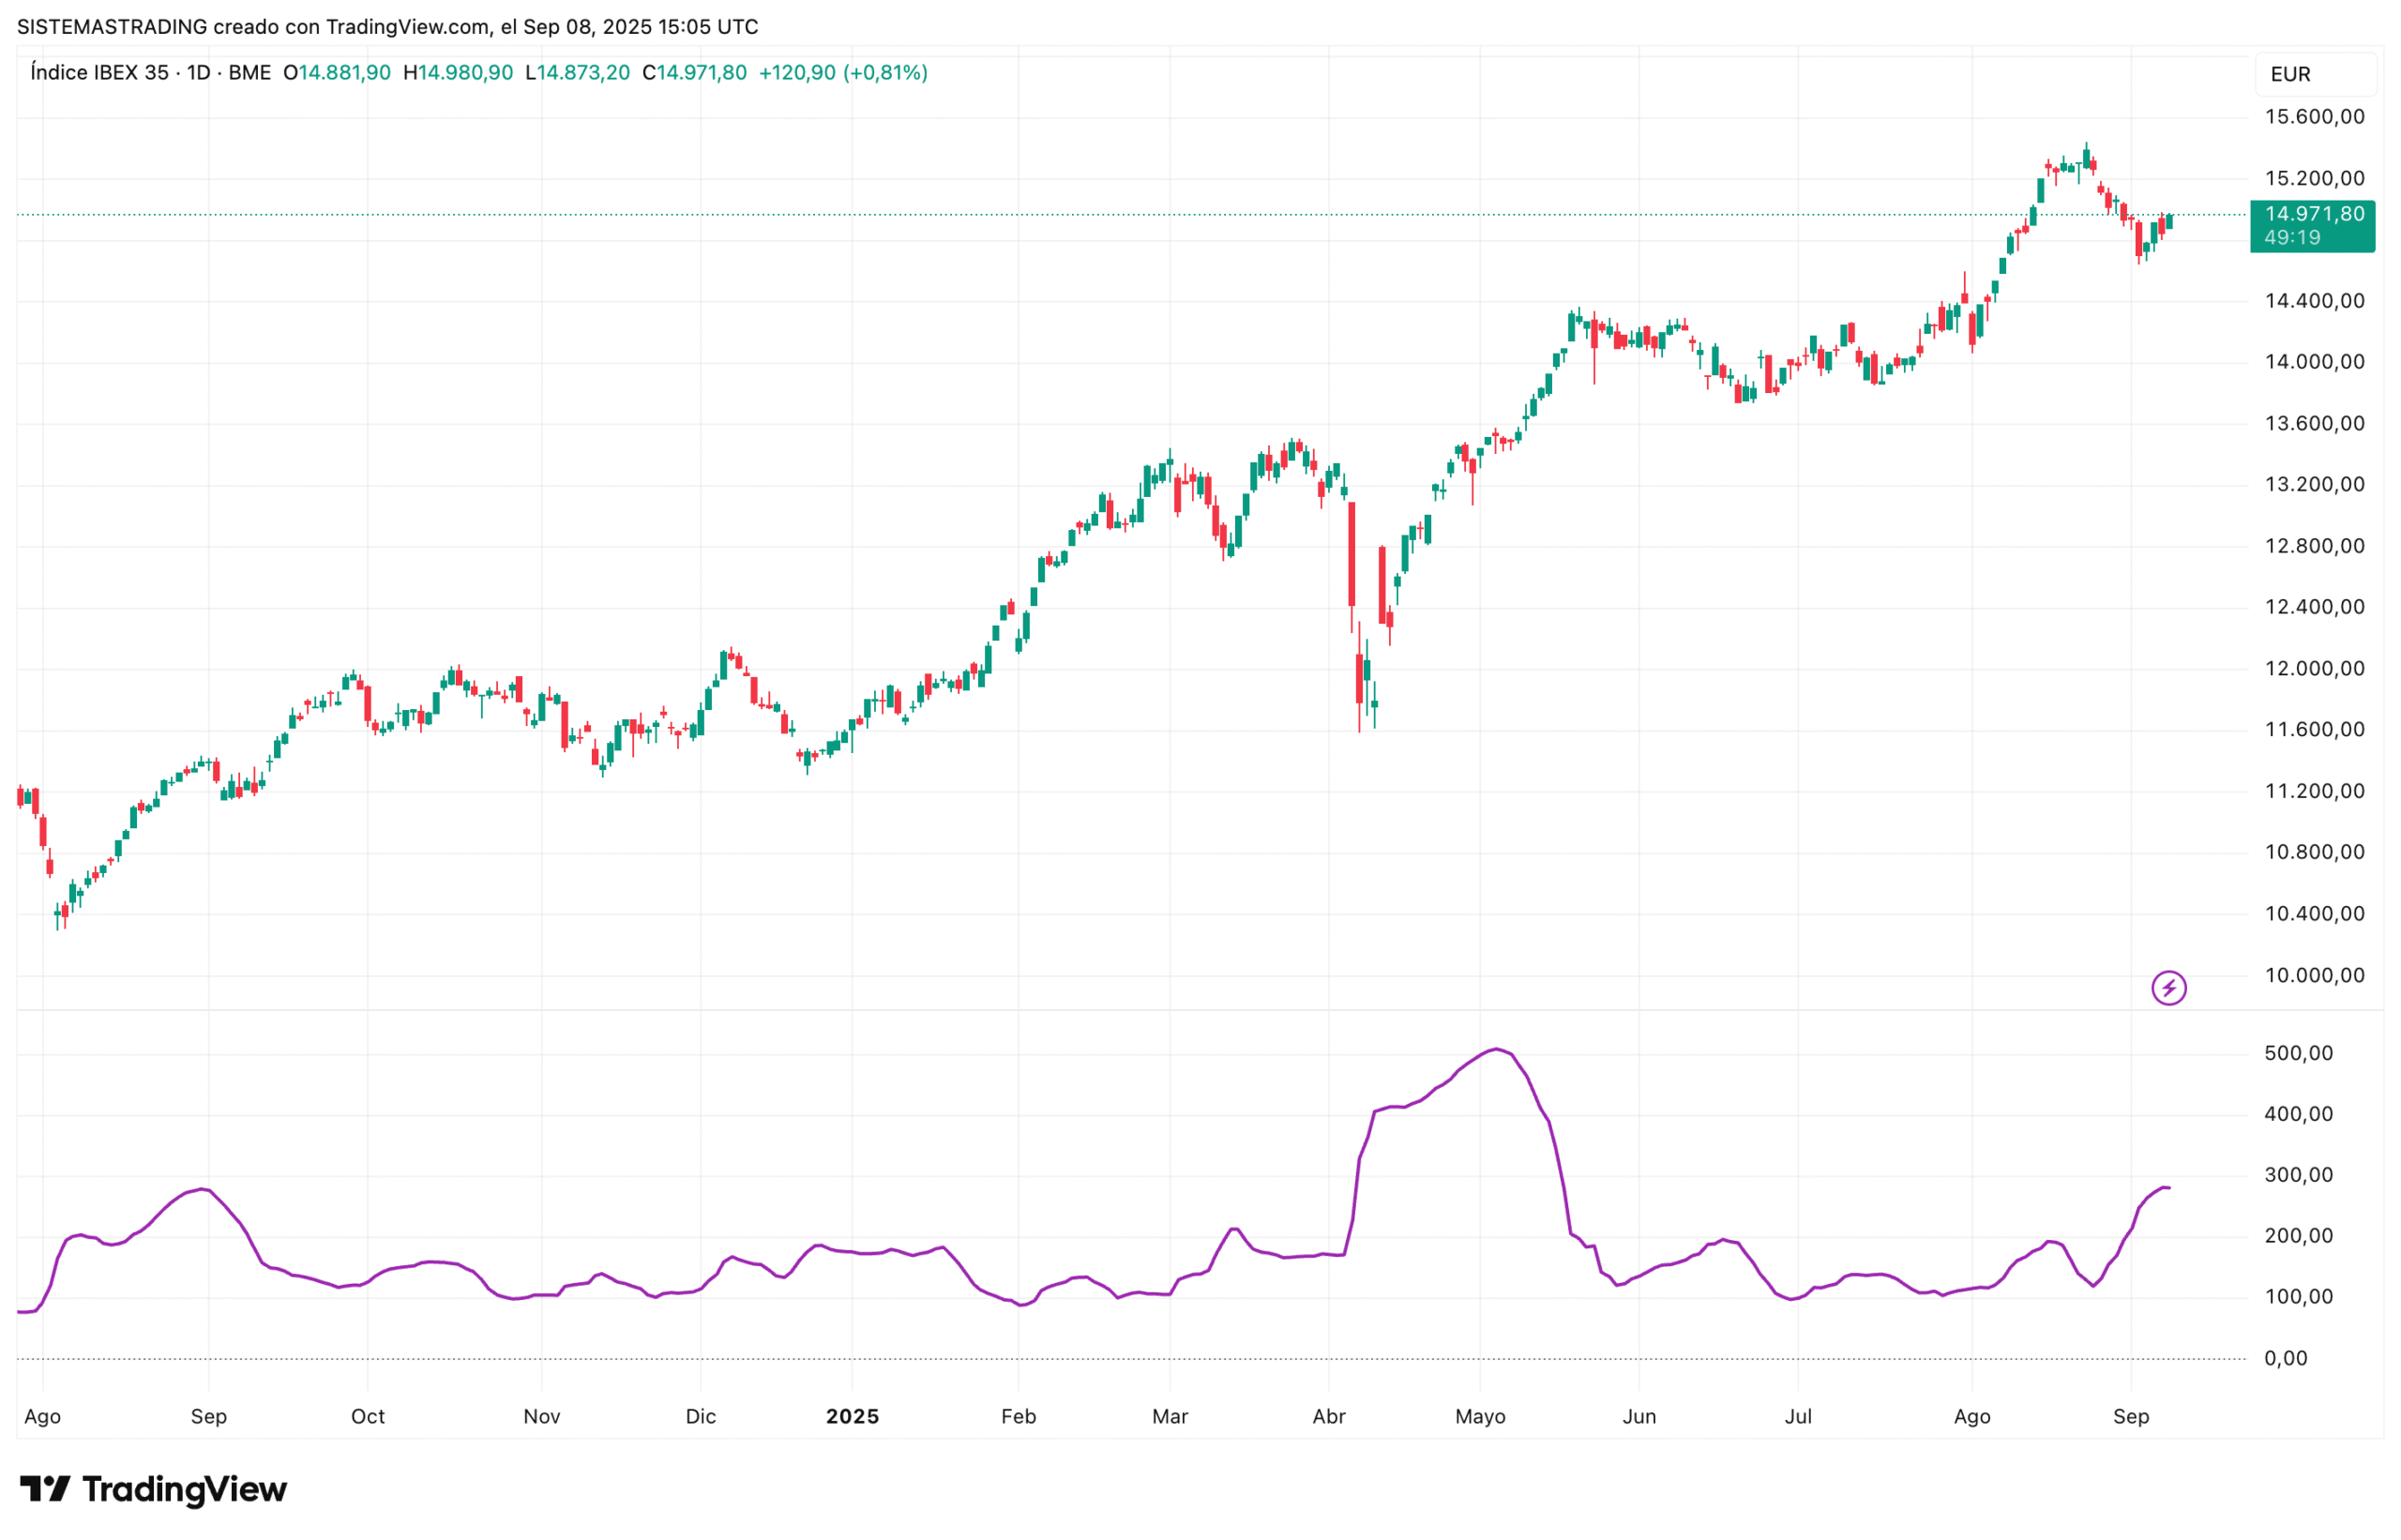Click the Sep label at the right end of the time axis
Screen dimensions: 2401x1540
2130,1416
